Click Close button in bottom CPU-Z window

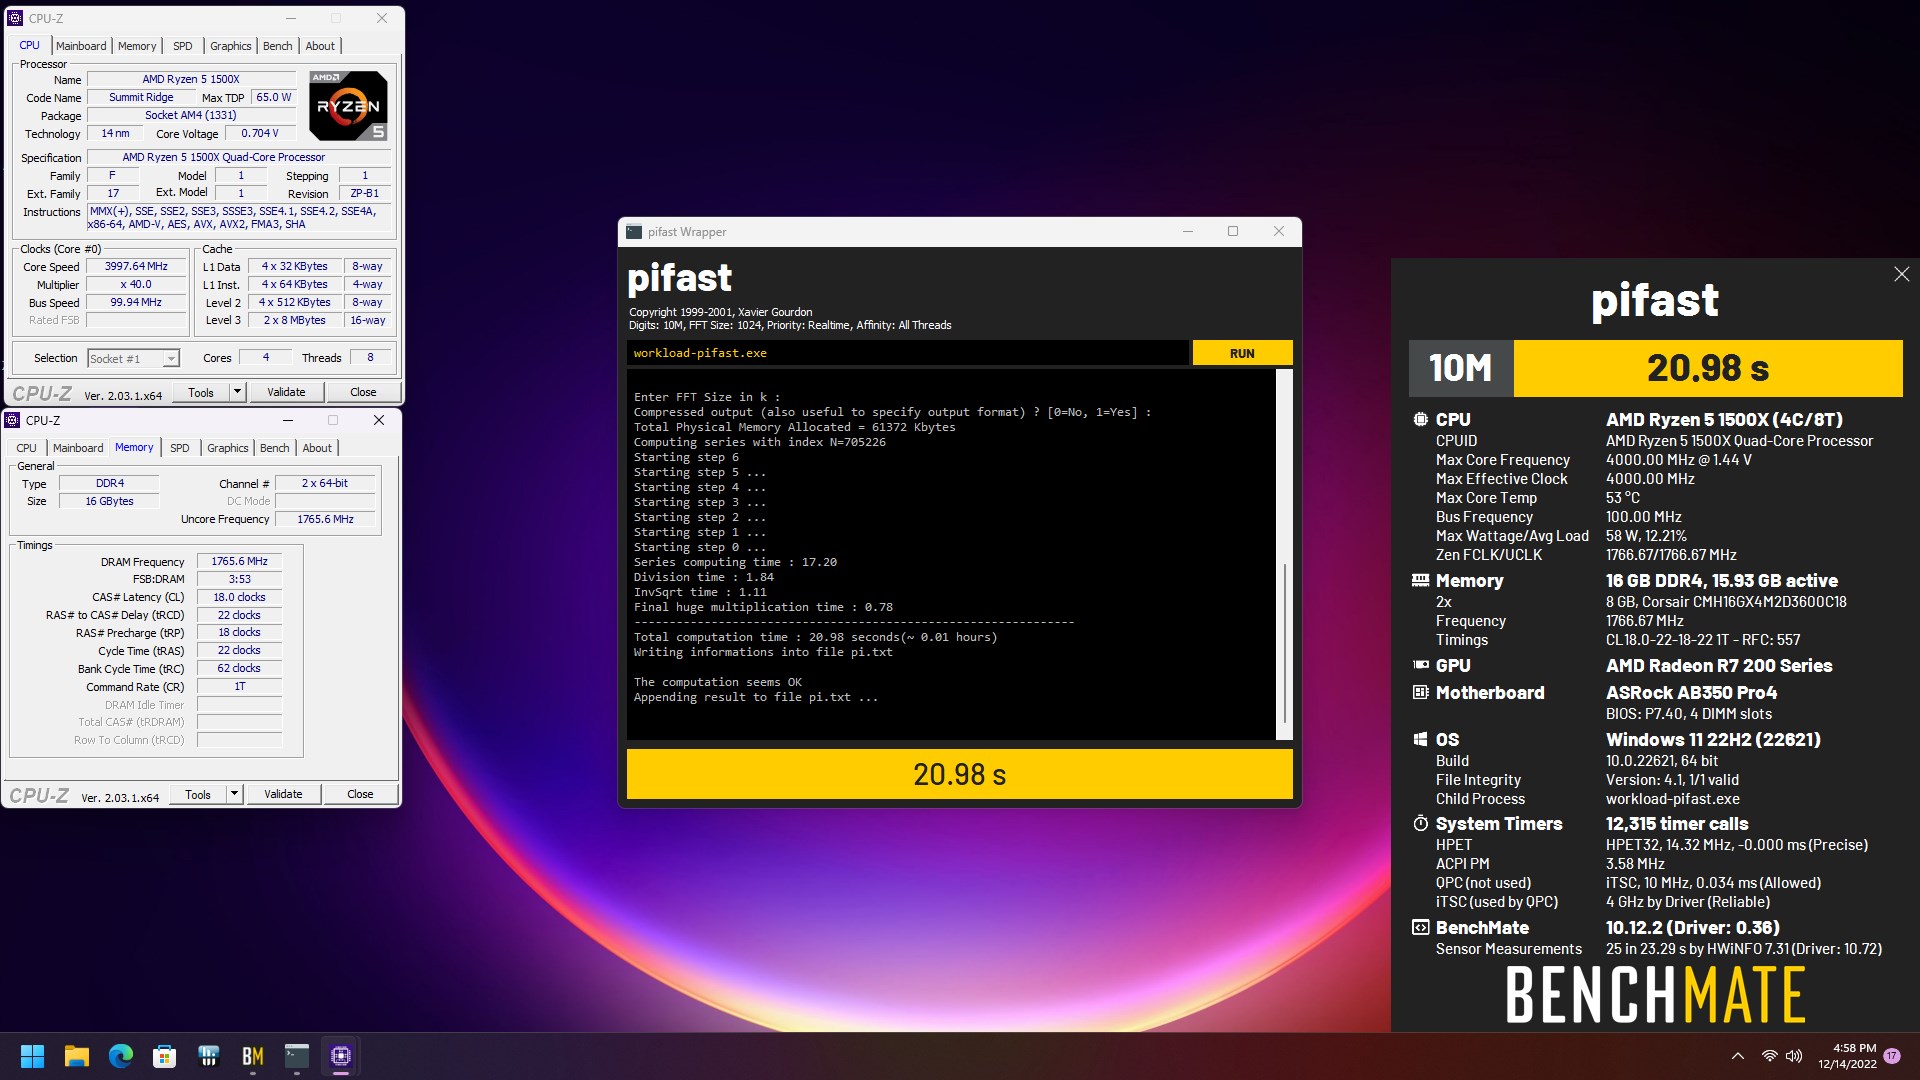(x=360, y=794)
